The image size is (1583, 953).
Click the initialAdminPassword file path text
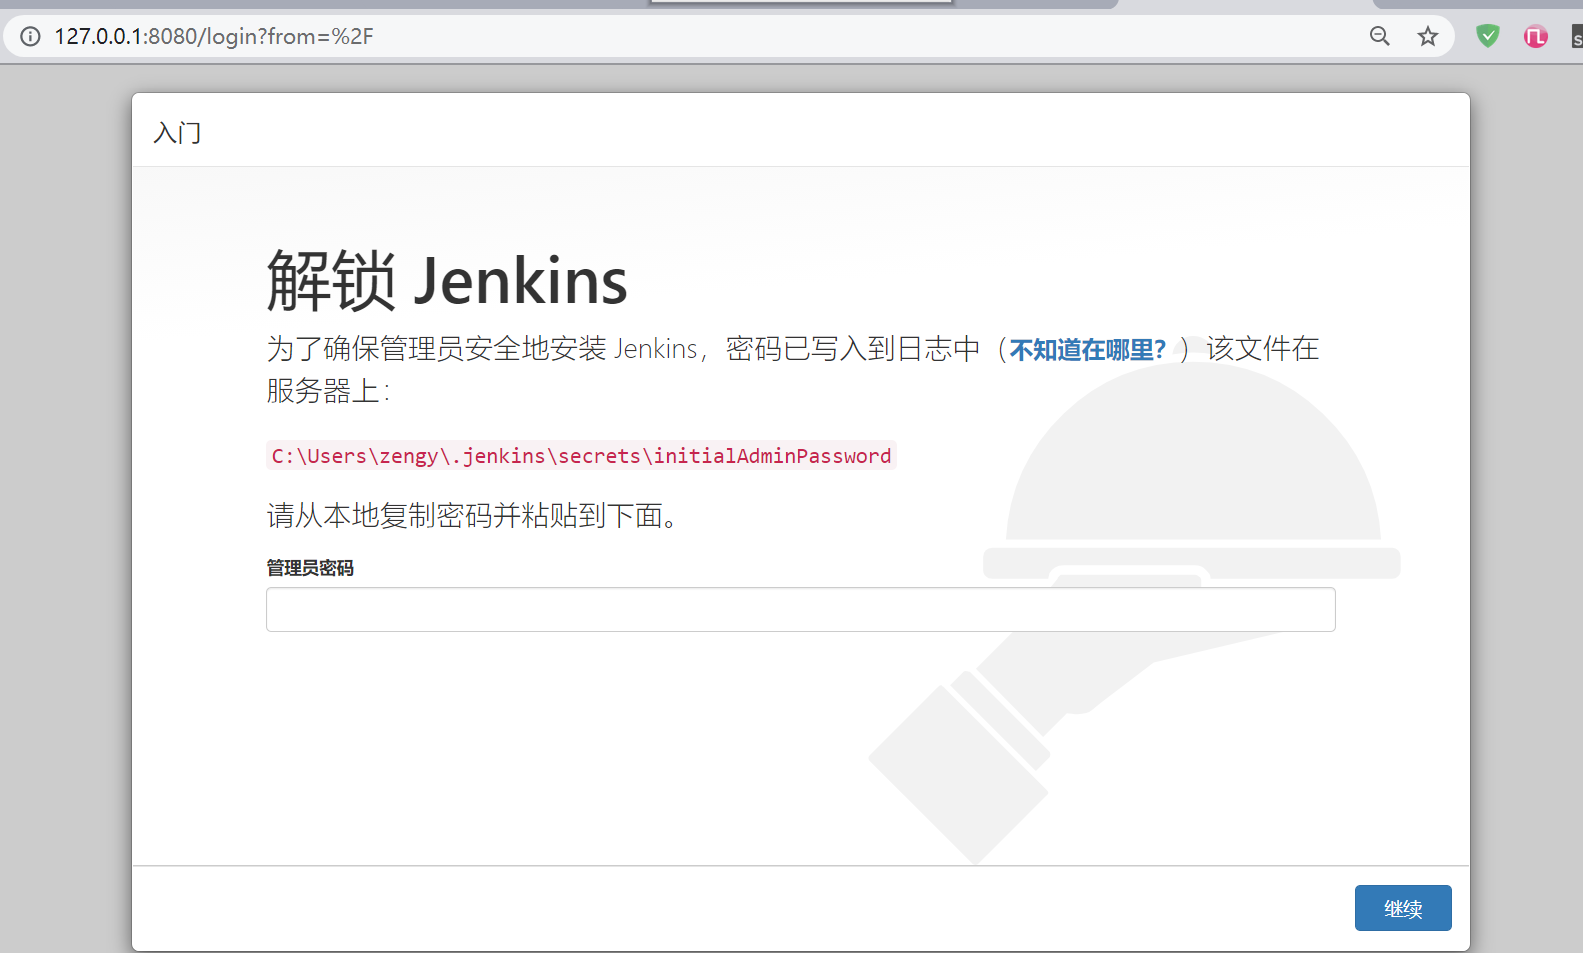coord(581,456)
